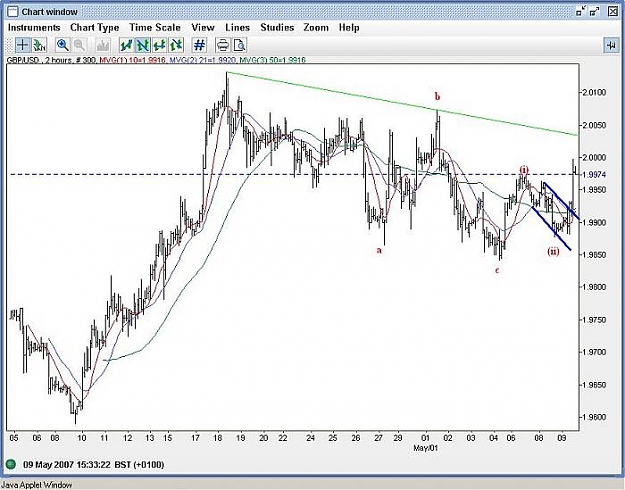Click the printer icon
The height and width of the screenshot is (490, 625).
point(223,45)
